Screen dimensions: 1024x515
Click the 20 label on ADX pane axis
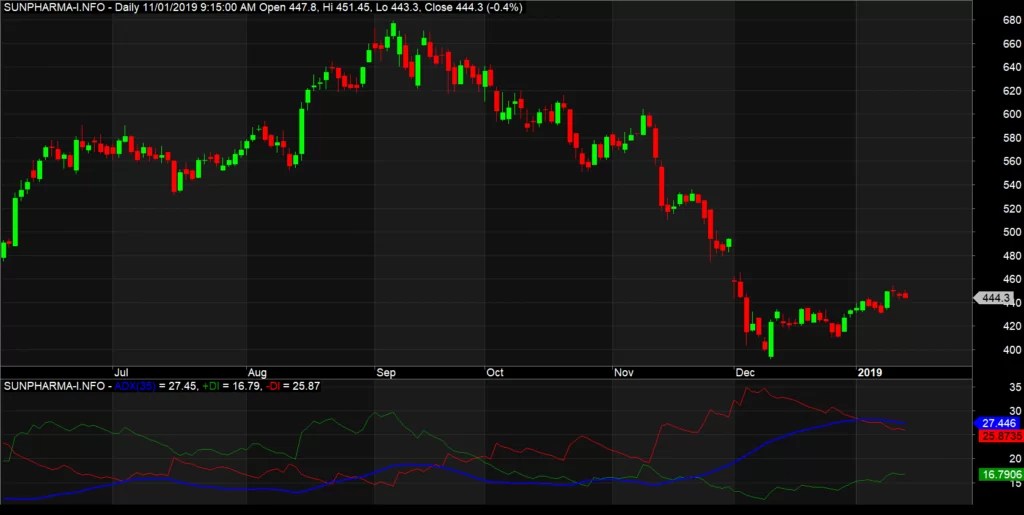(1016, 460)
